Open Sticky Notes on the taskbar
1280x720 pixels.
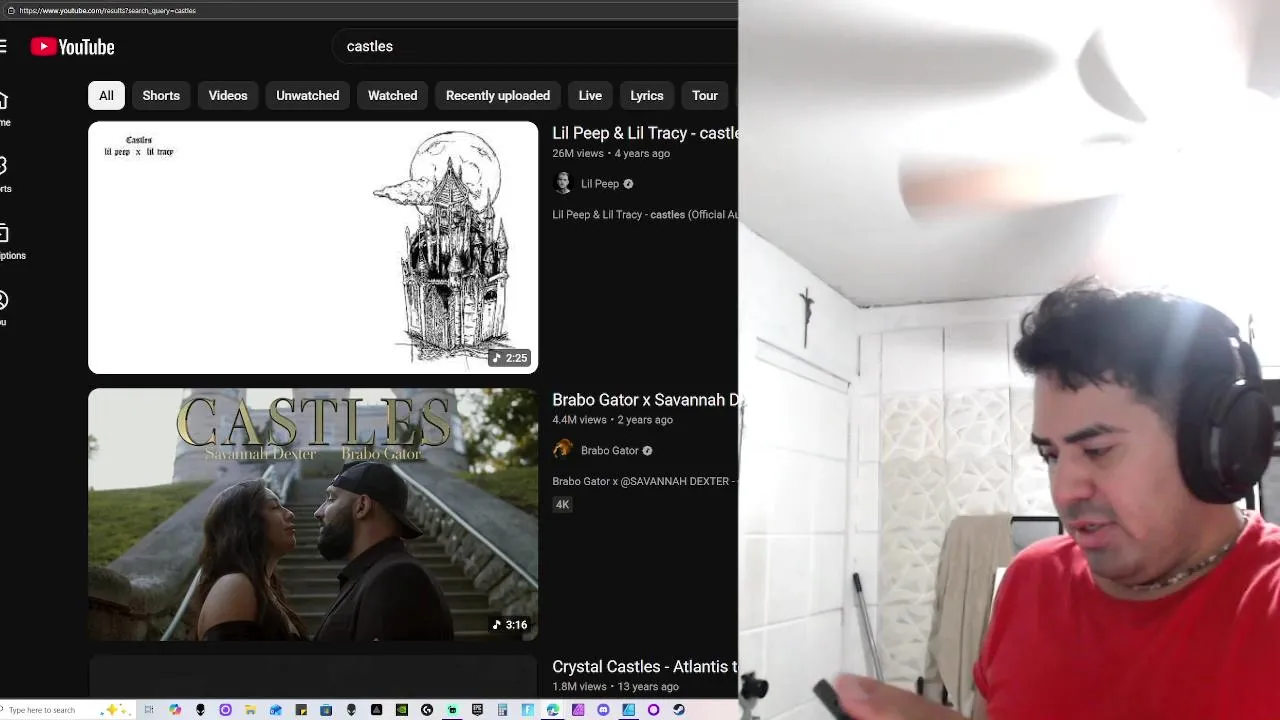[301, 710]
